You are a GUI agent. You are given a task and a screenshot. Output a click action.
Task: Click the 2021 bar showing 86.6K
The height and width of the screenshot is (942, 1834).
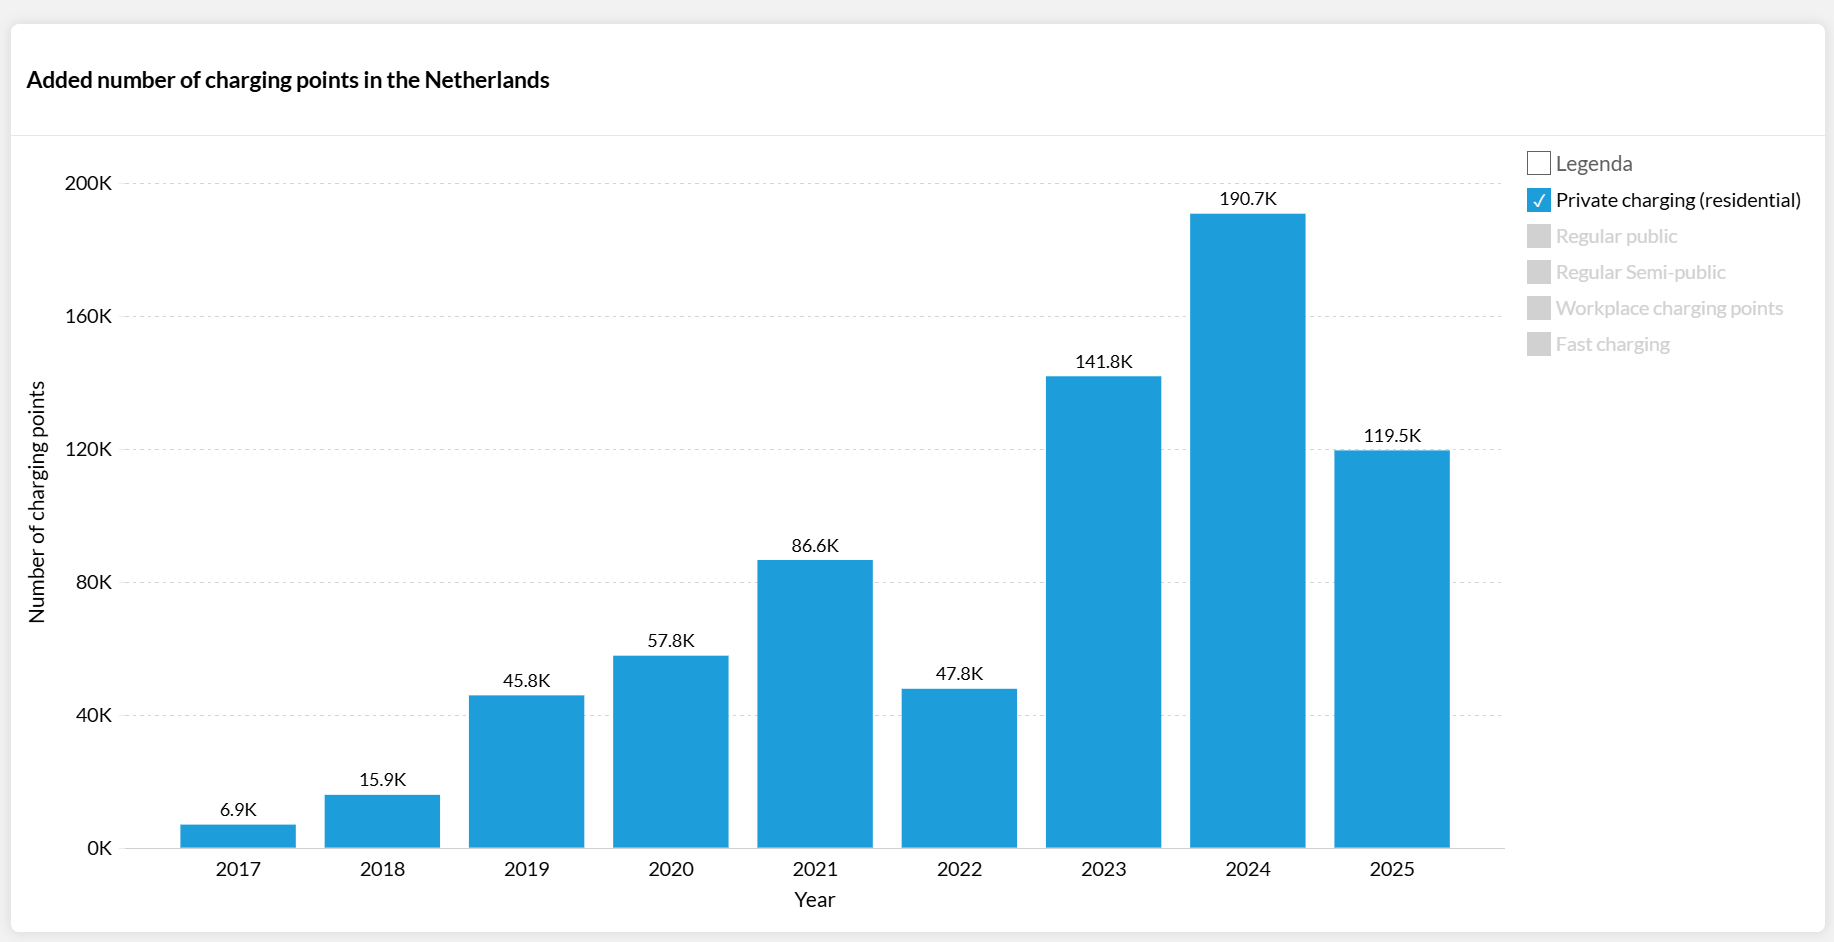(814, 703)
